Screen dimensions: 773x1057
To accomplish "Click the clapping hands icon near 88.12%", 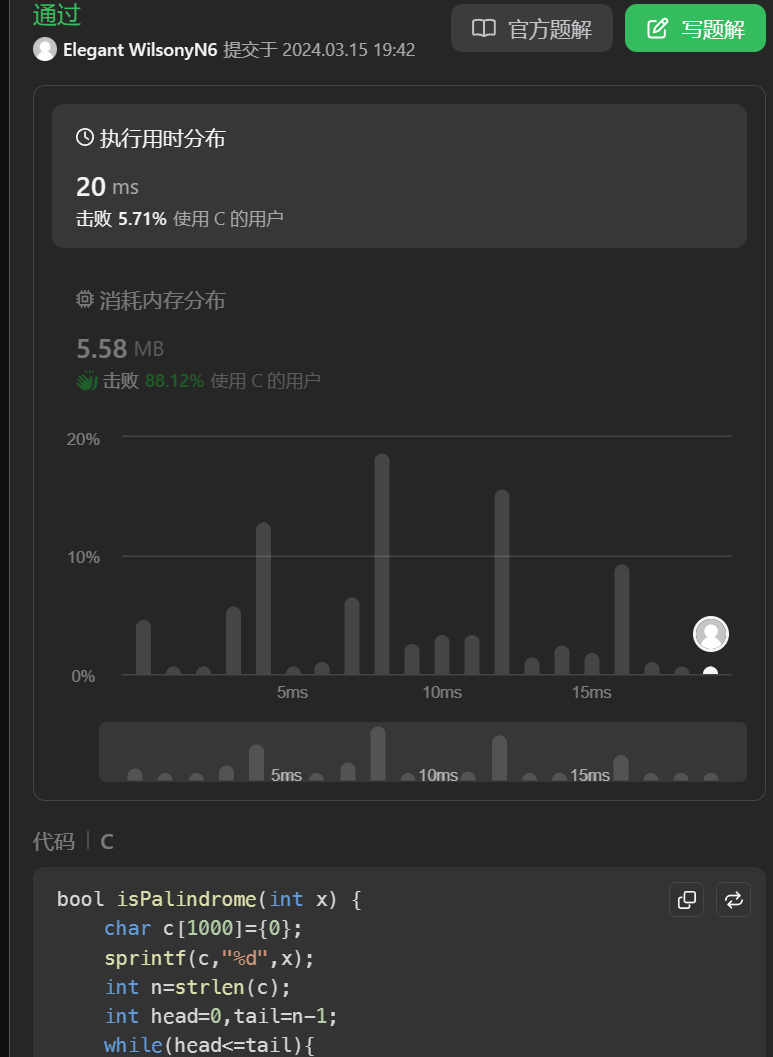I will 87,381.
